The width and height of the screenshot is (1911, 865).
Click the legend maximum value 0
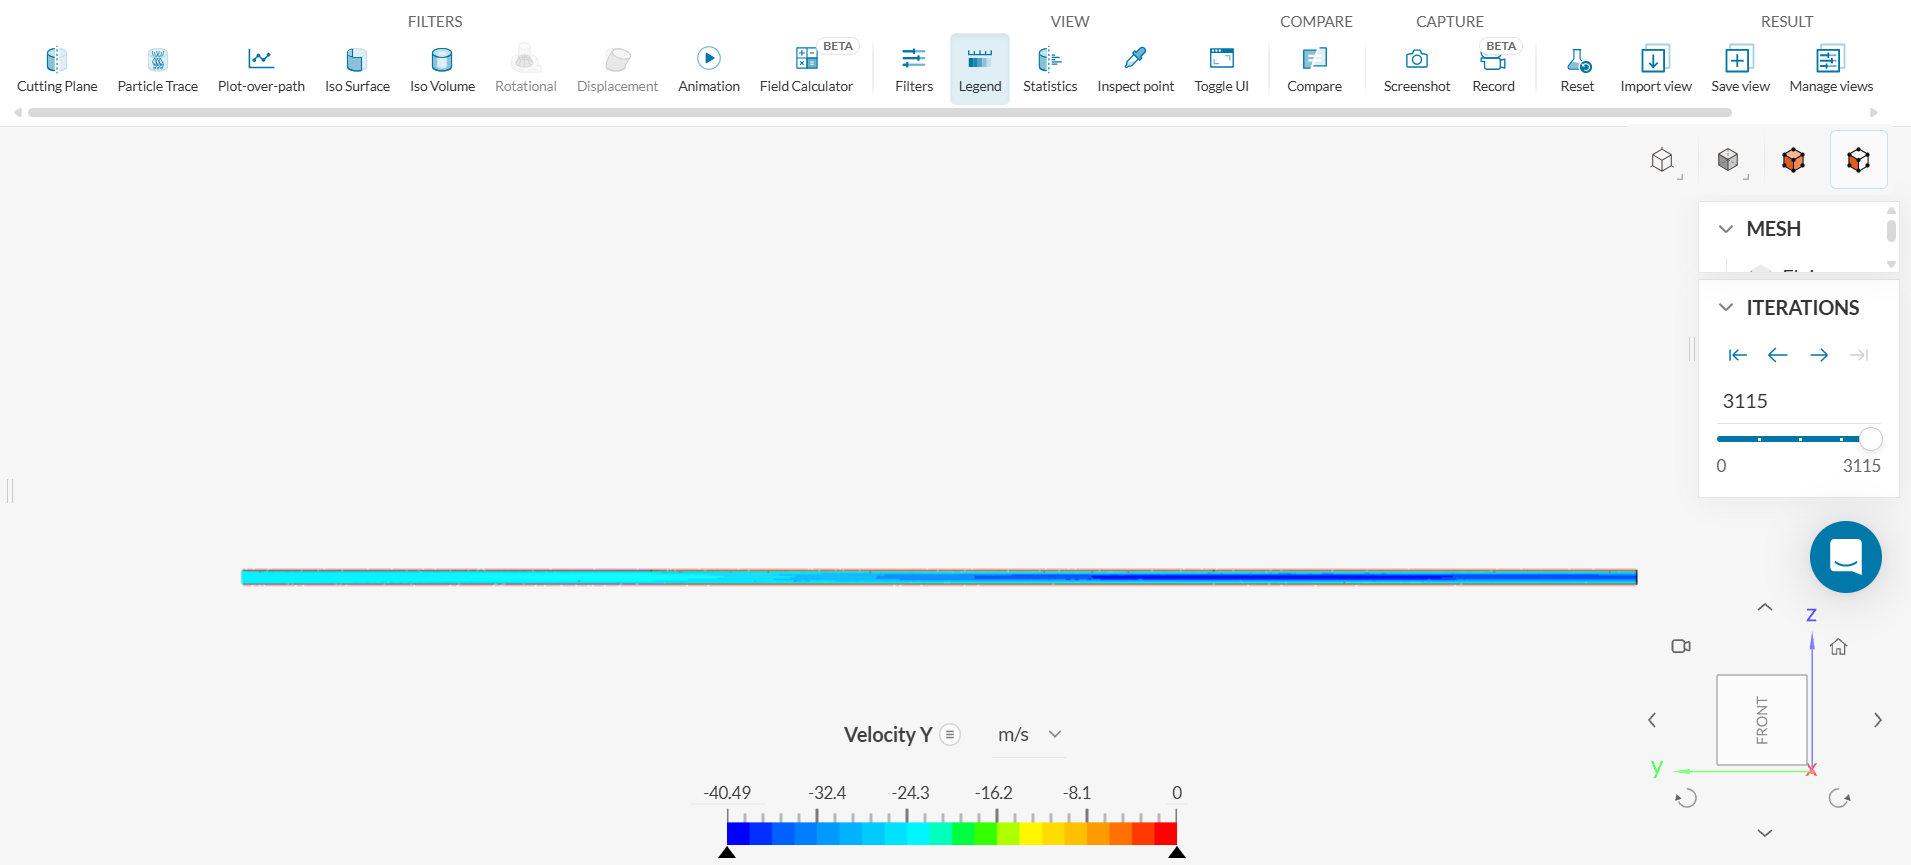click(1177, 793)
